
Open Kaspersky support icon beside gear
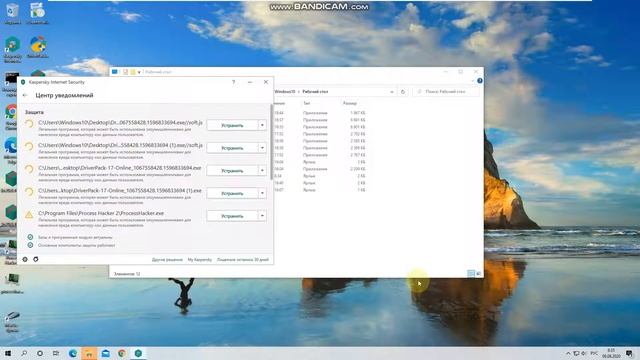pos(36,259)
